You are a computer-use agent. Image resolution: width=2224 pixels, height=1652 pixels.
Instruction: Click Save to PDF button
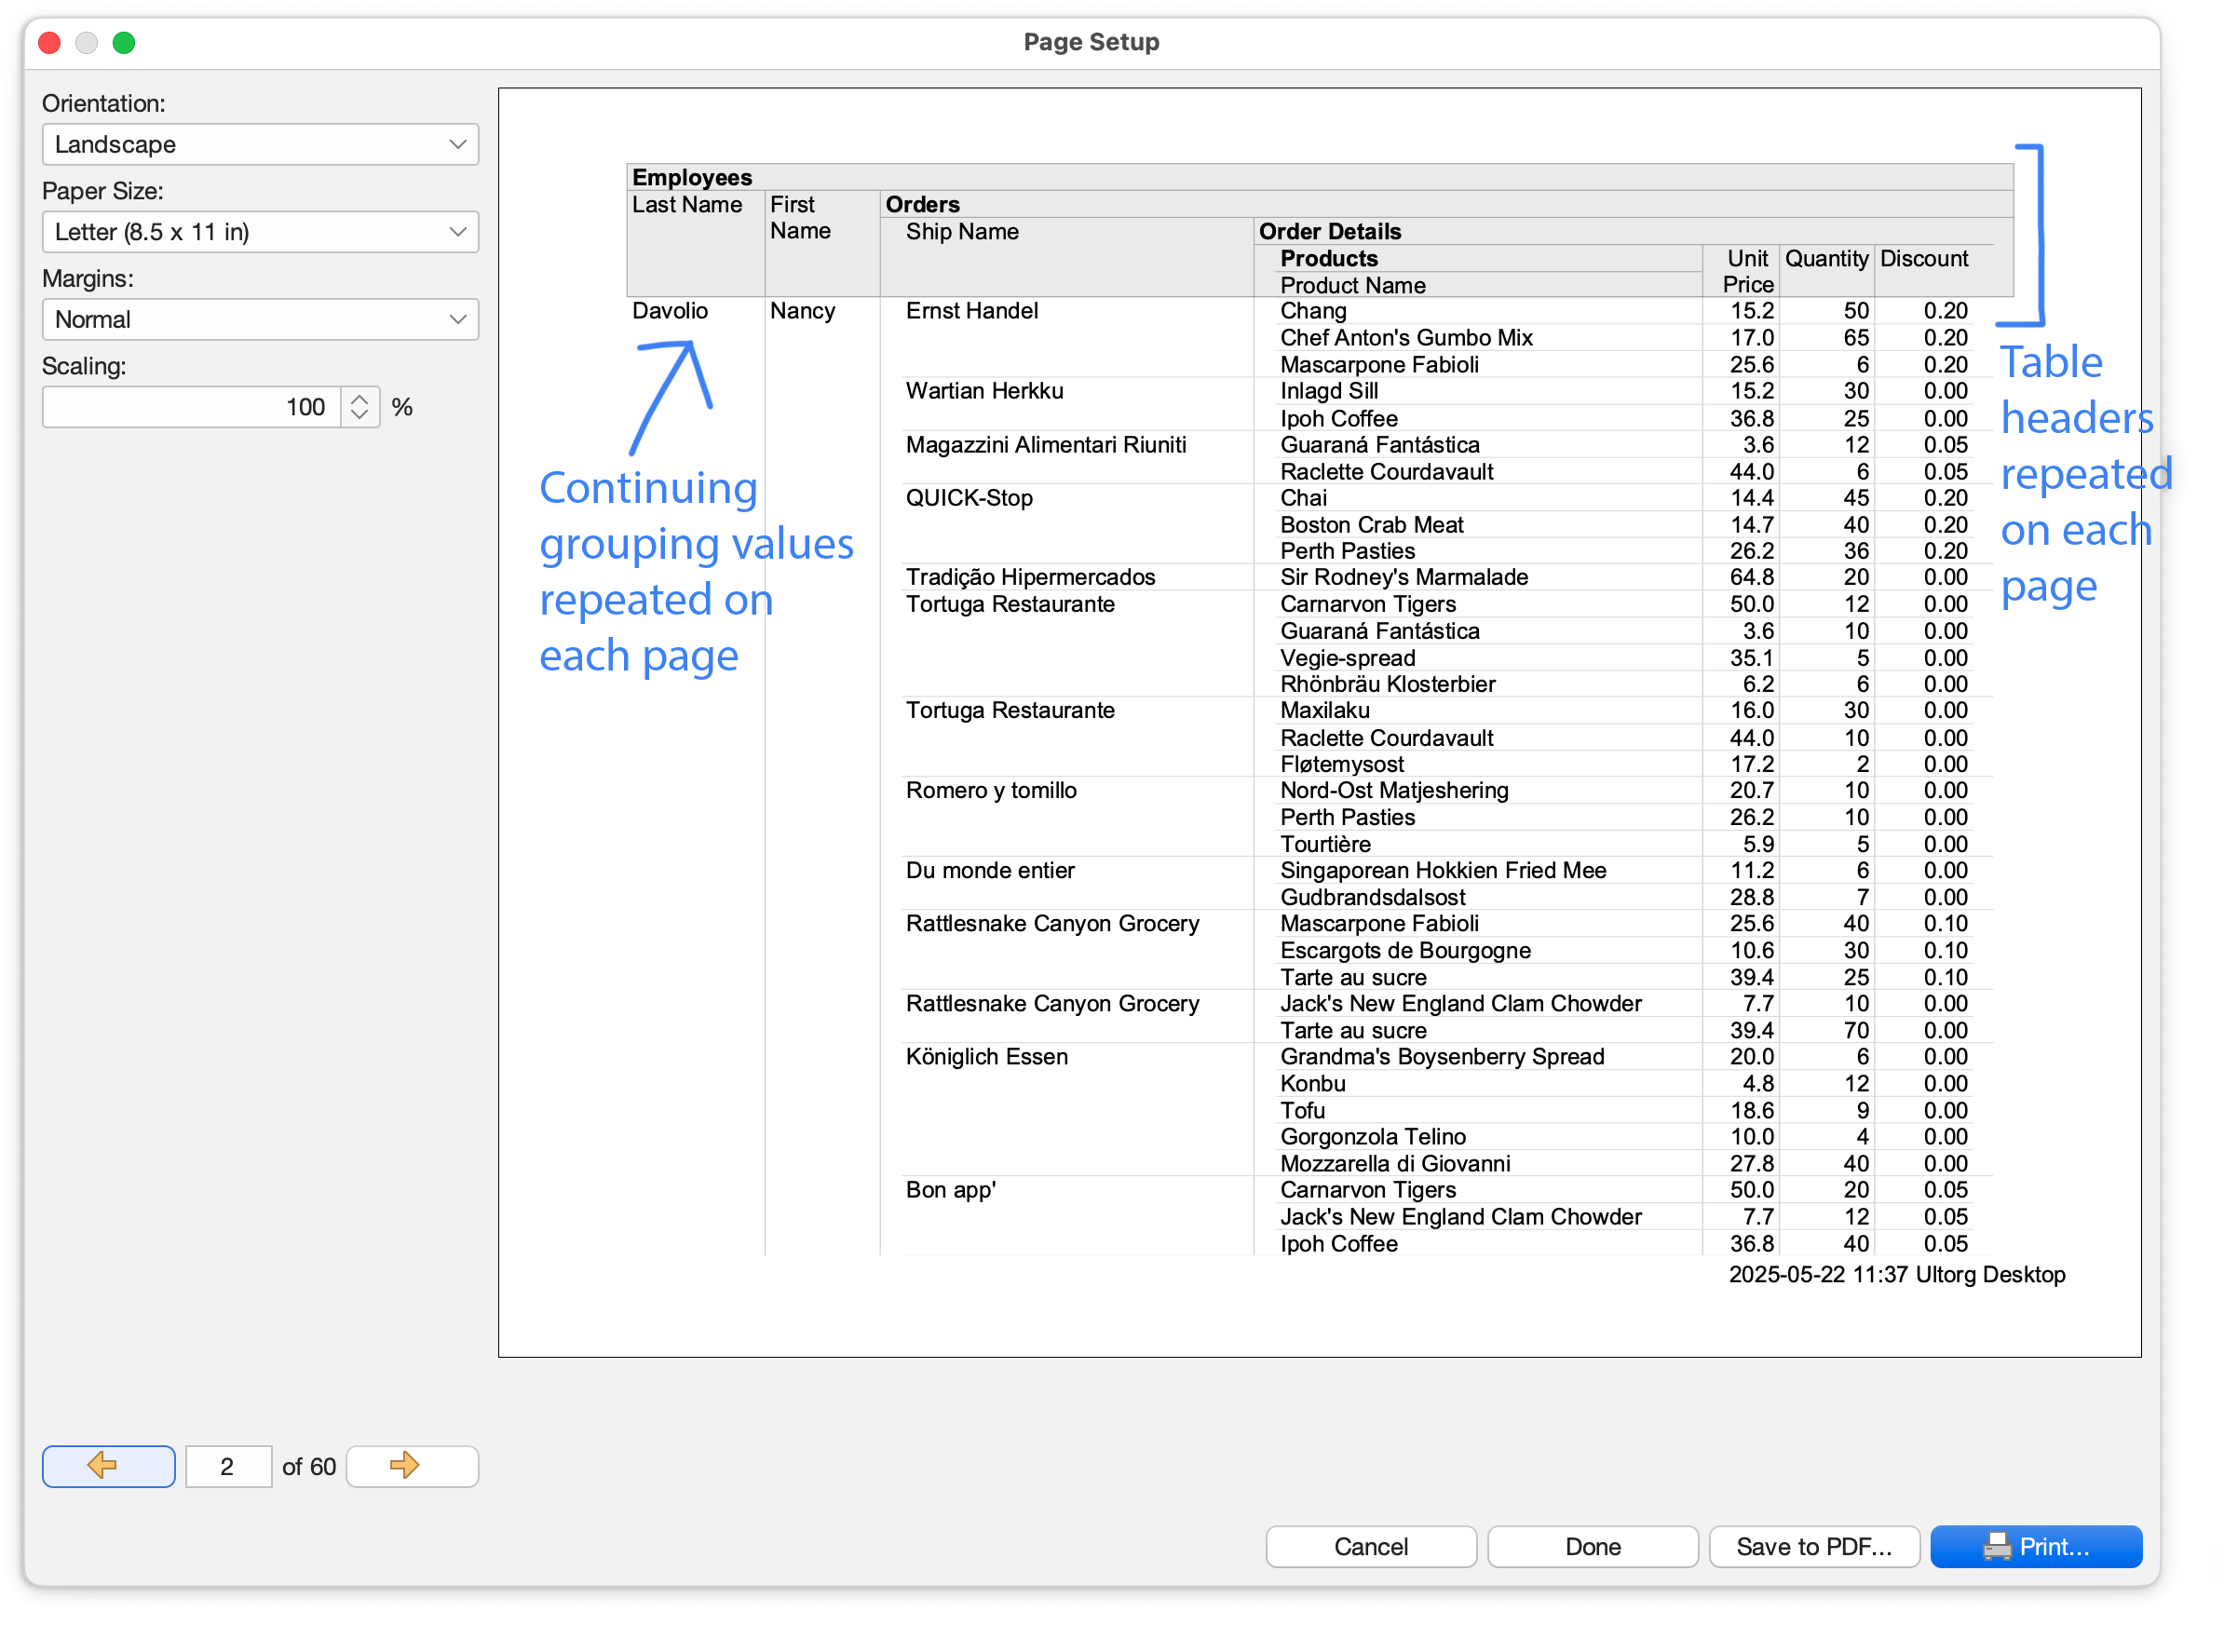[x=1814, y=1546]
